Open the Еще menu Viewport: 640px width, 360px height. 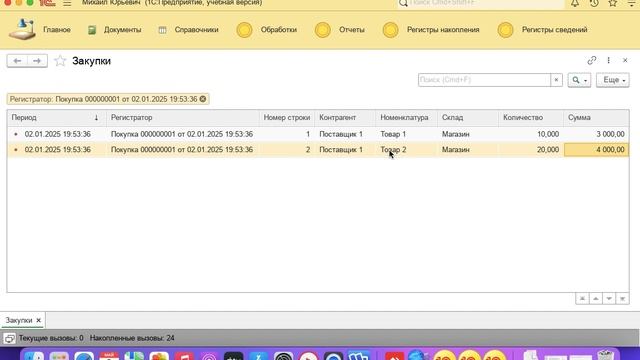point(613,80)
